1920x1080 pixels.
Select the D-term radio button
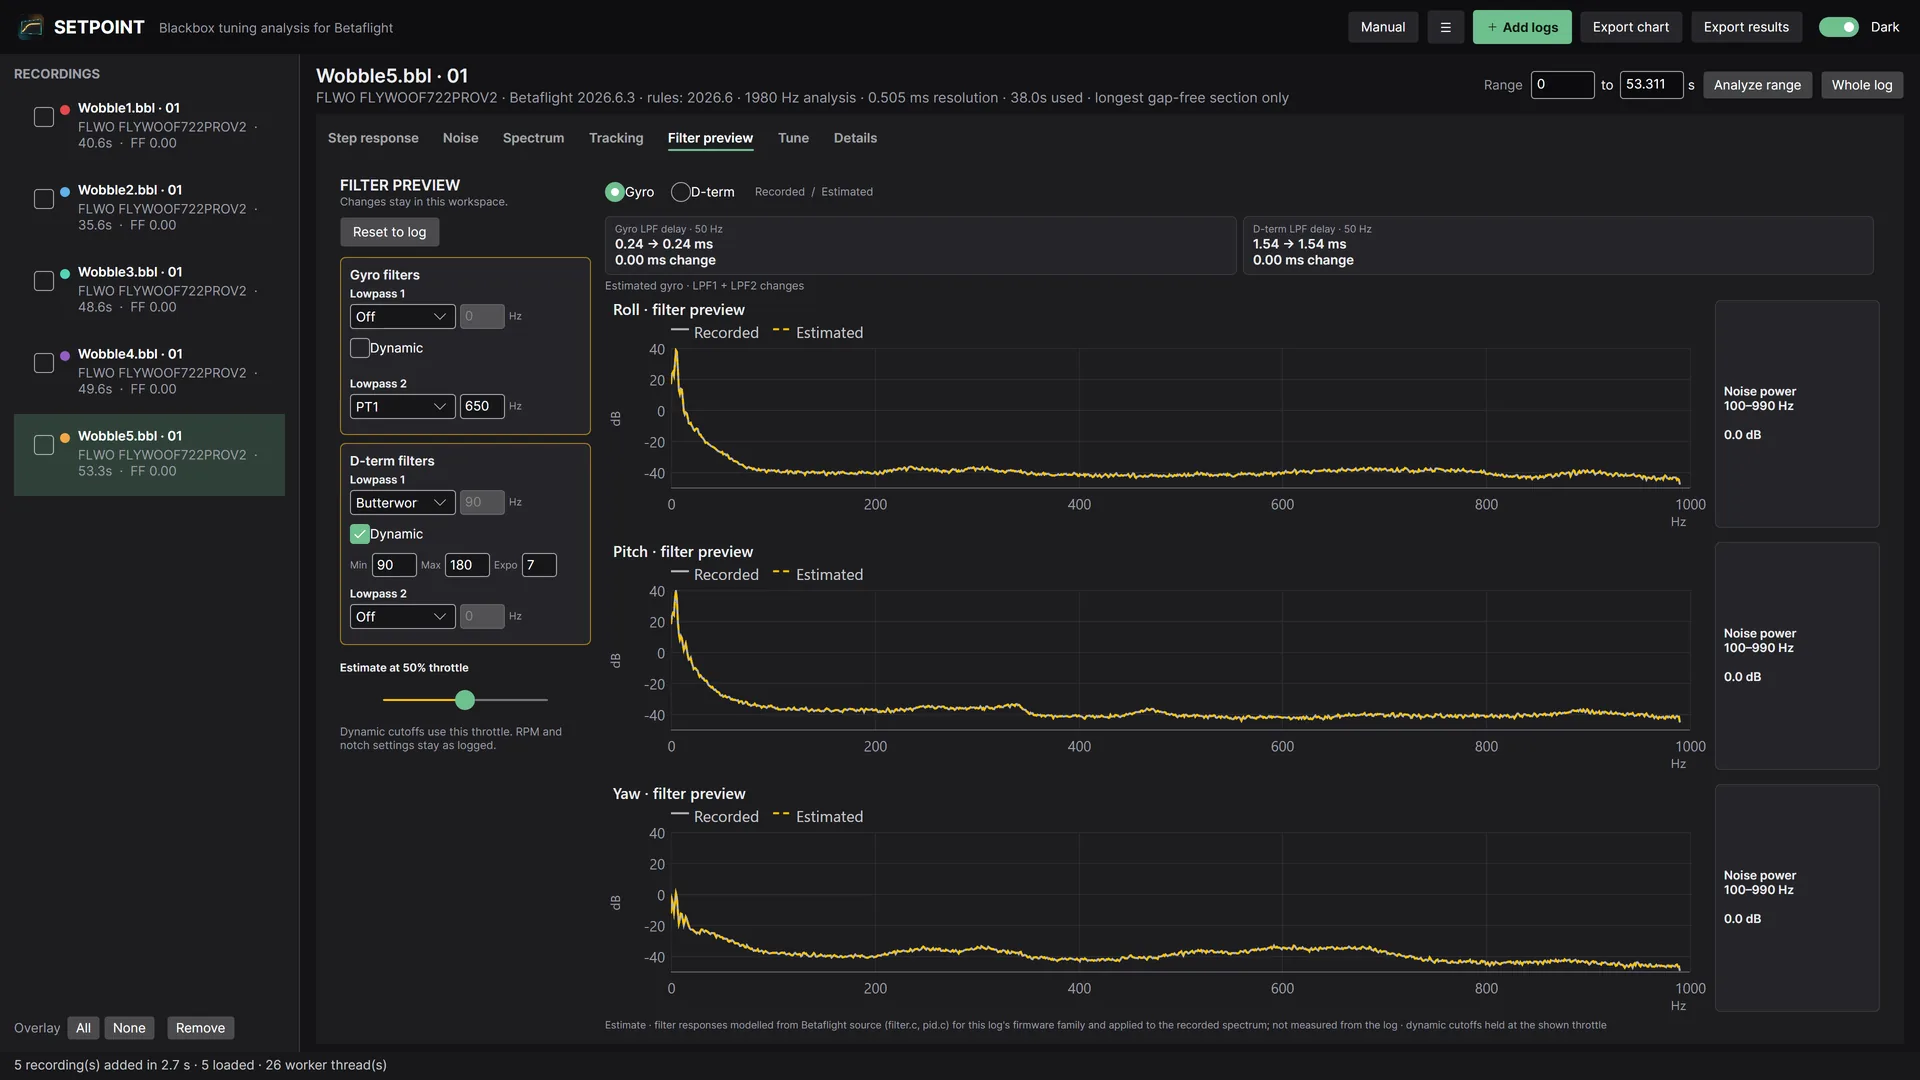(x=681, y=192)
